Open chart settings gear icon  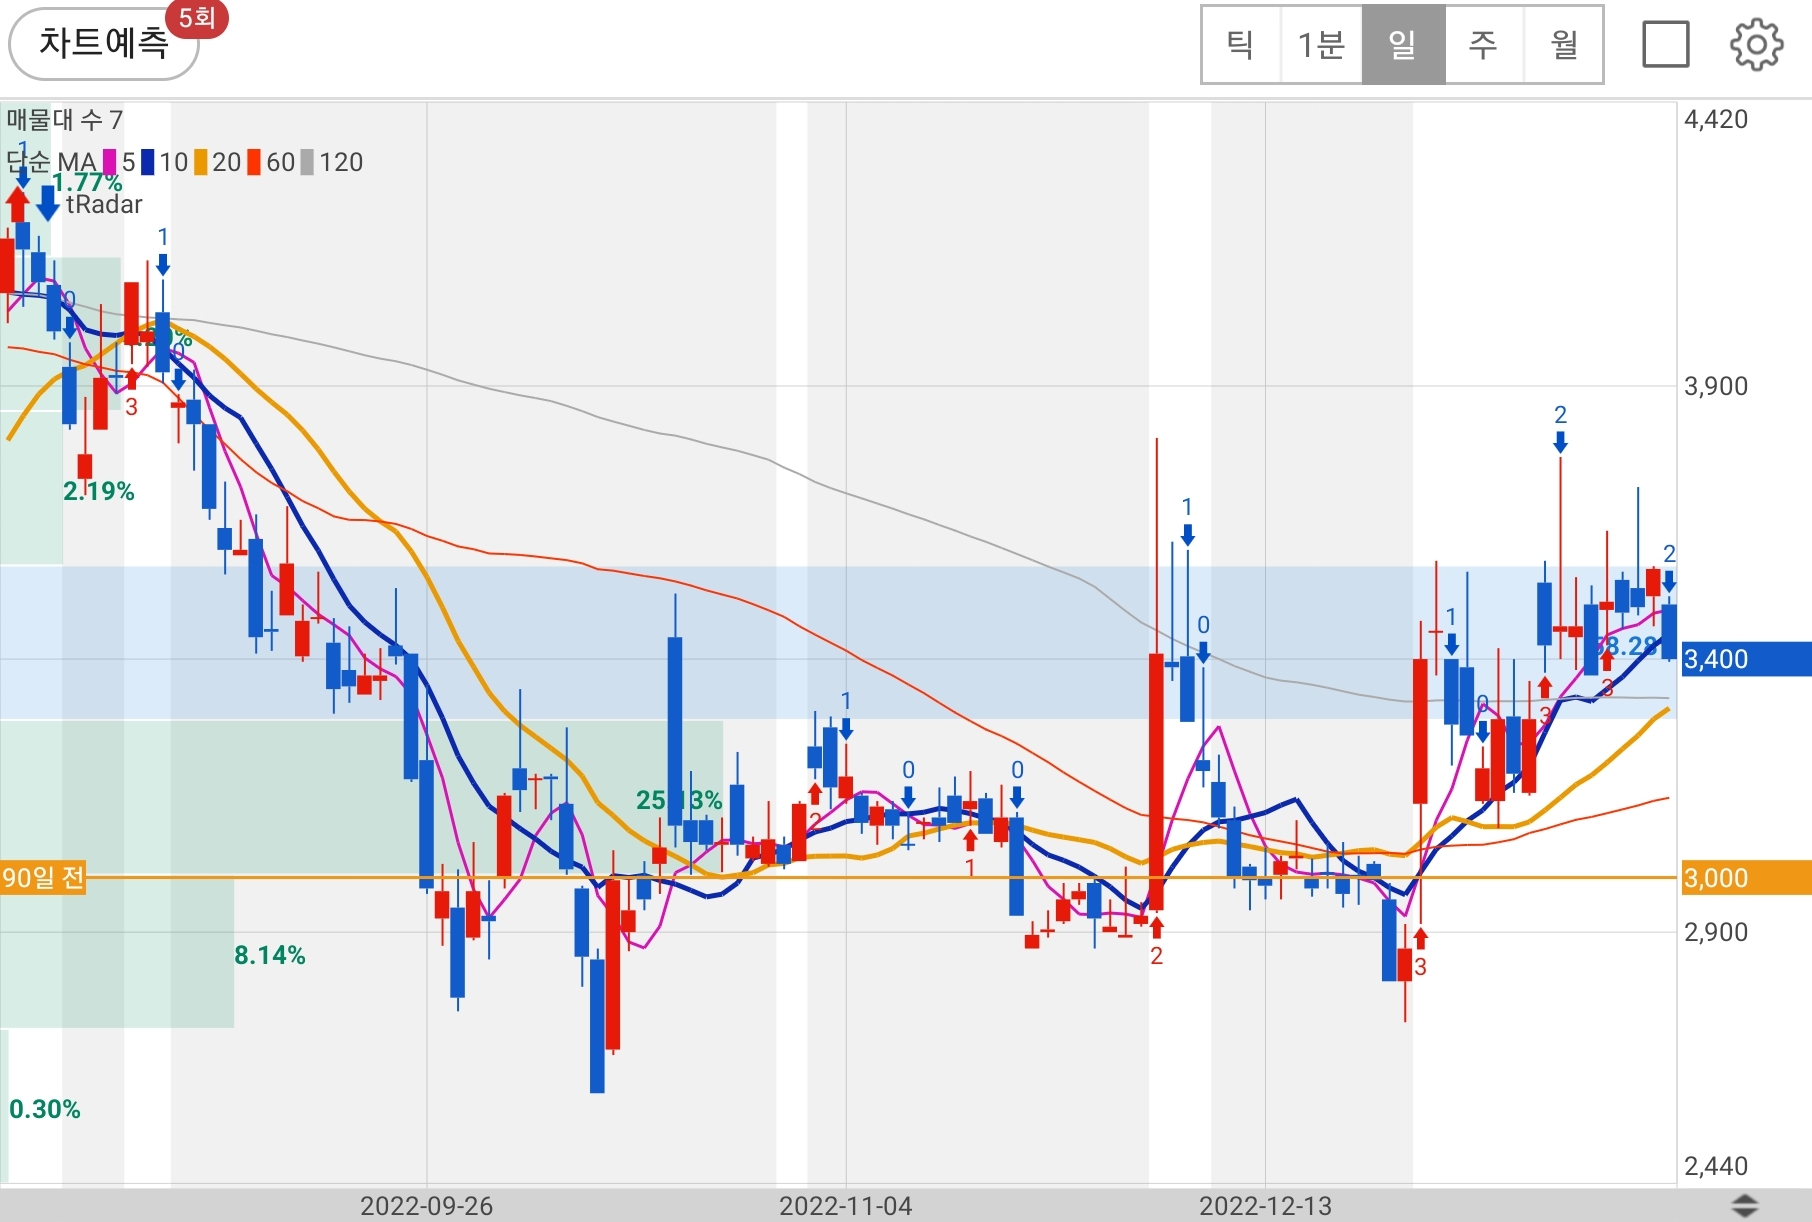click(x=1756, y=45)
